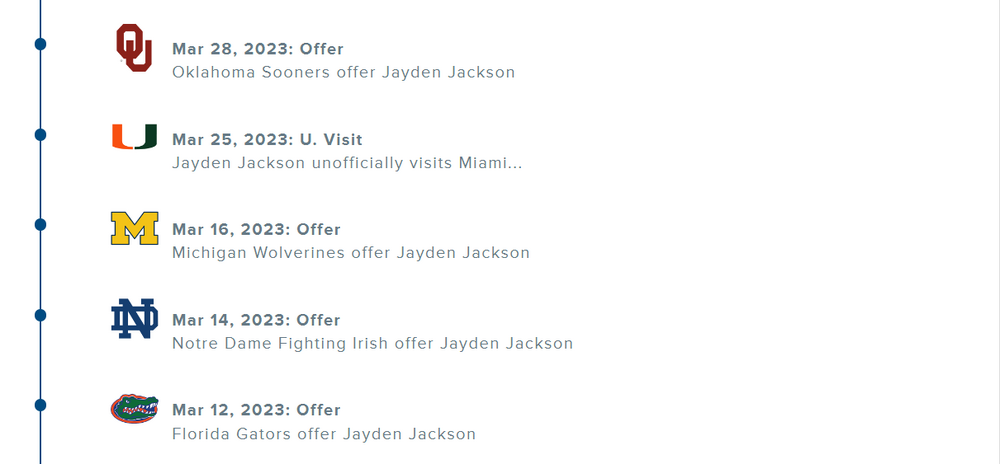Click "Oklahoma Sooners offer Jayden Jackson" text
Viewport: 1000px width, 464px height.
click(343, 72)
